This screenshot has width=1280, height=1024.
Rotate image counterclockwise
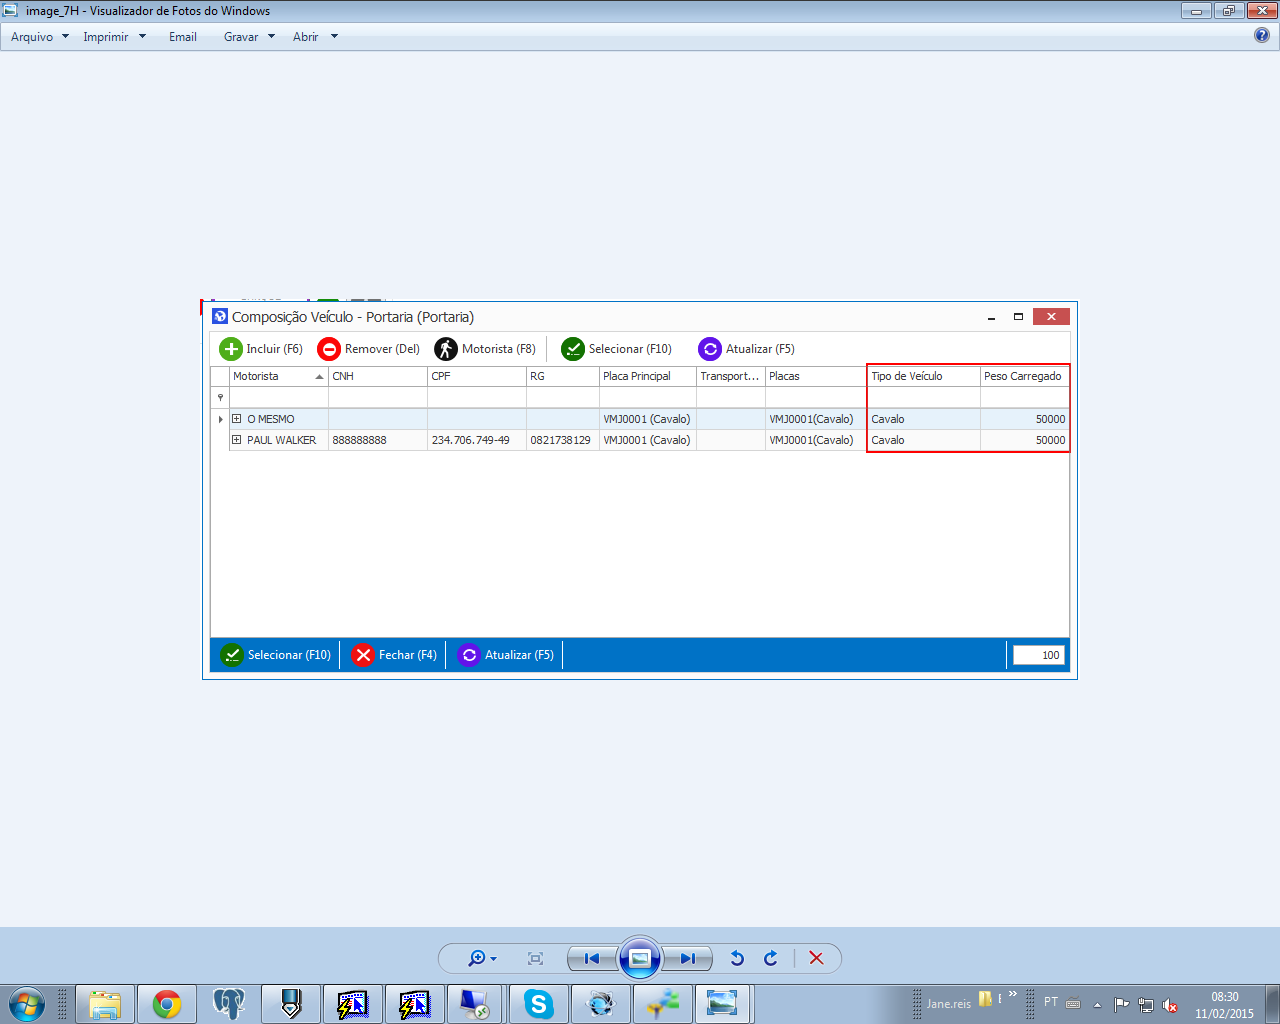coord(737,958)
